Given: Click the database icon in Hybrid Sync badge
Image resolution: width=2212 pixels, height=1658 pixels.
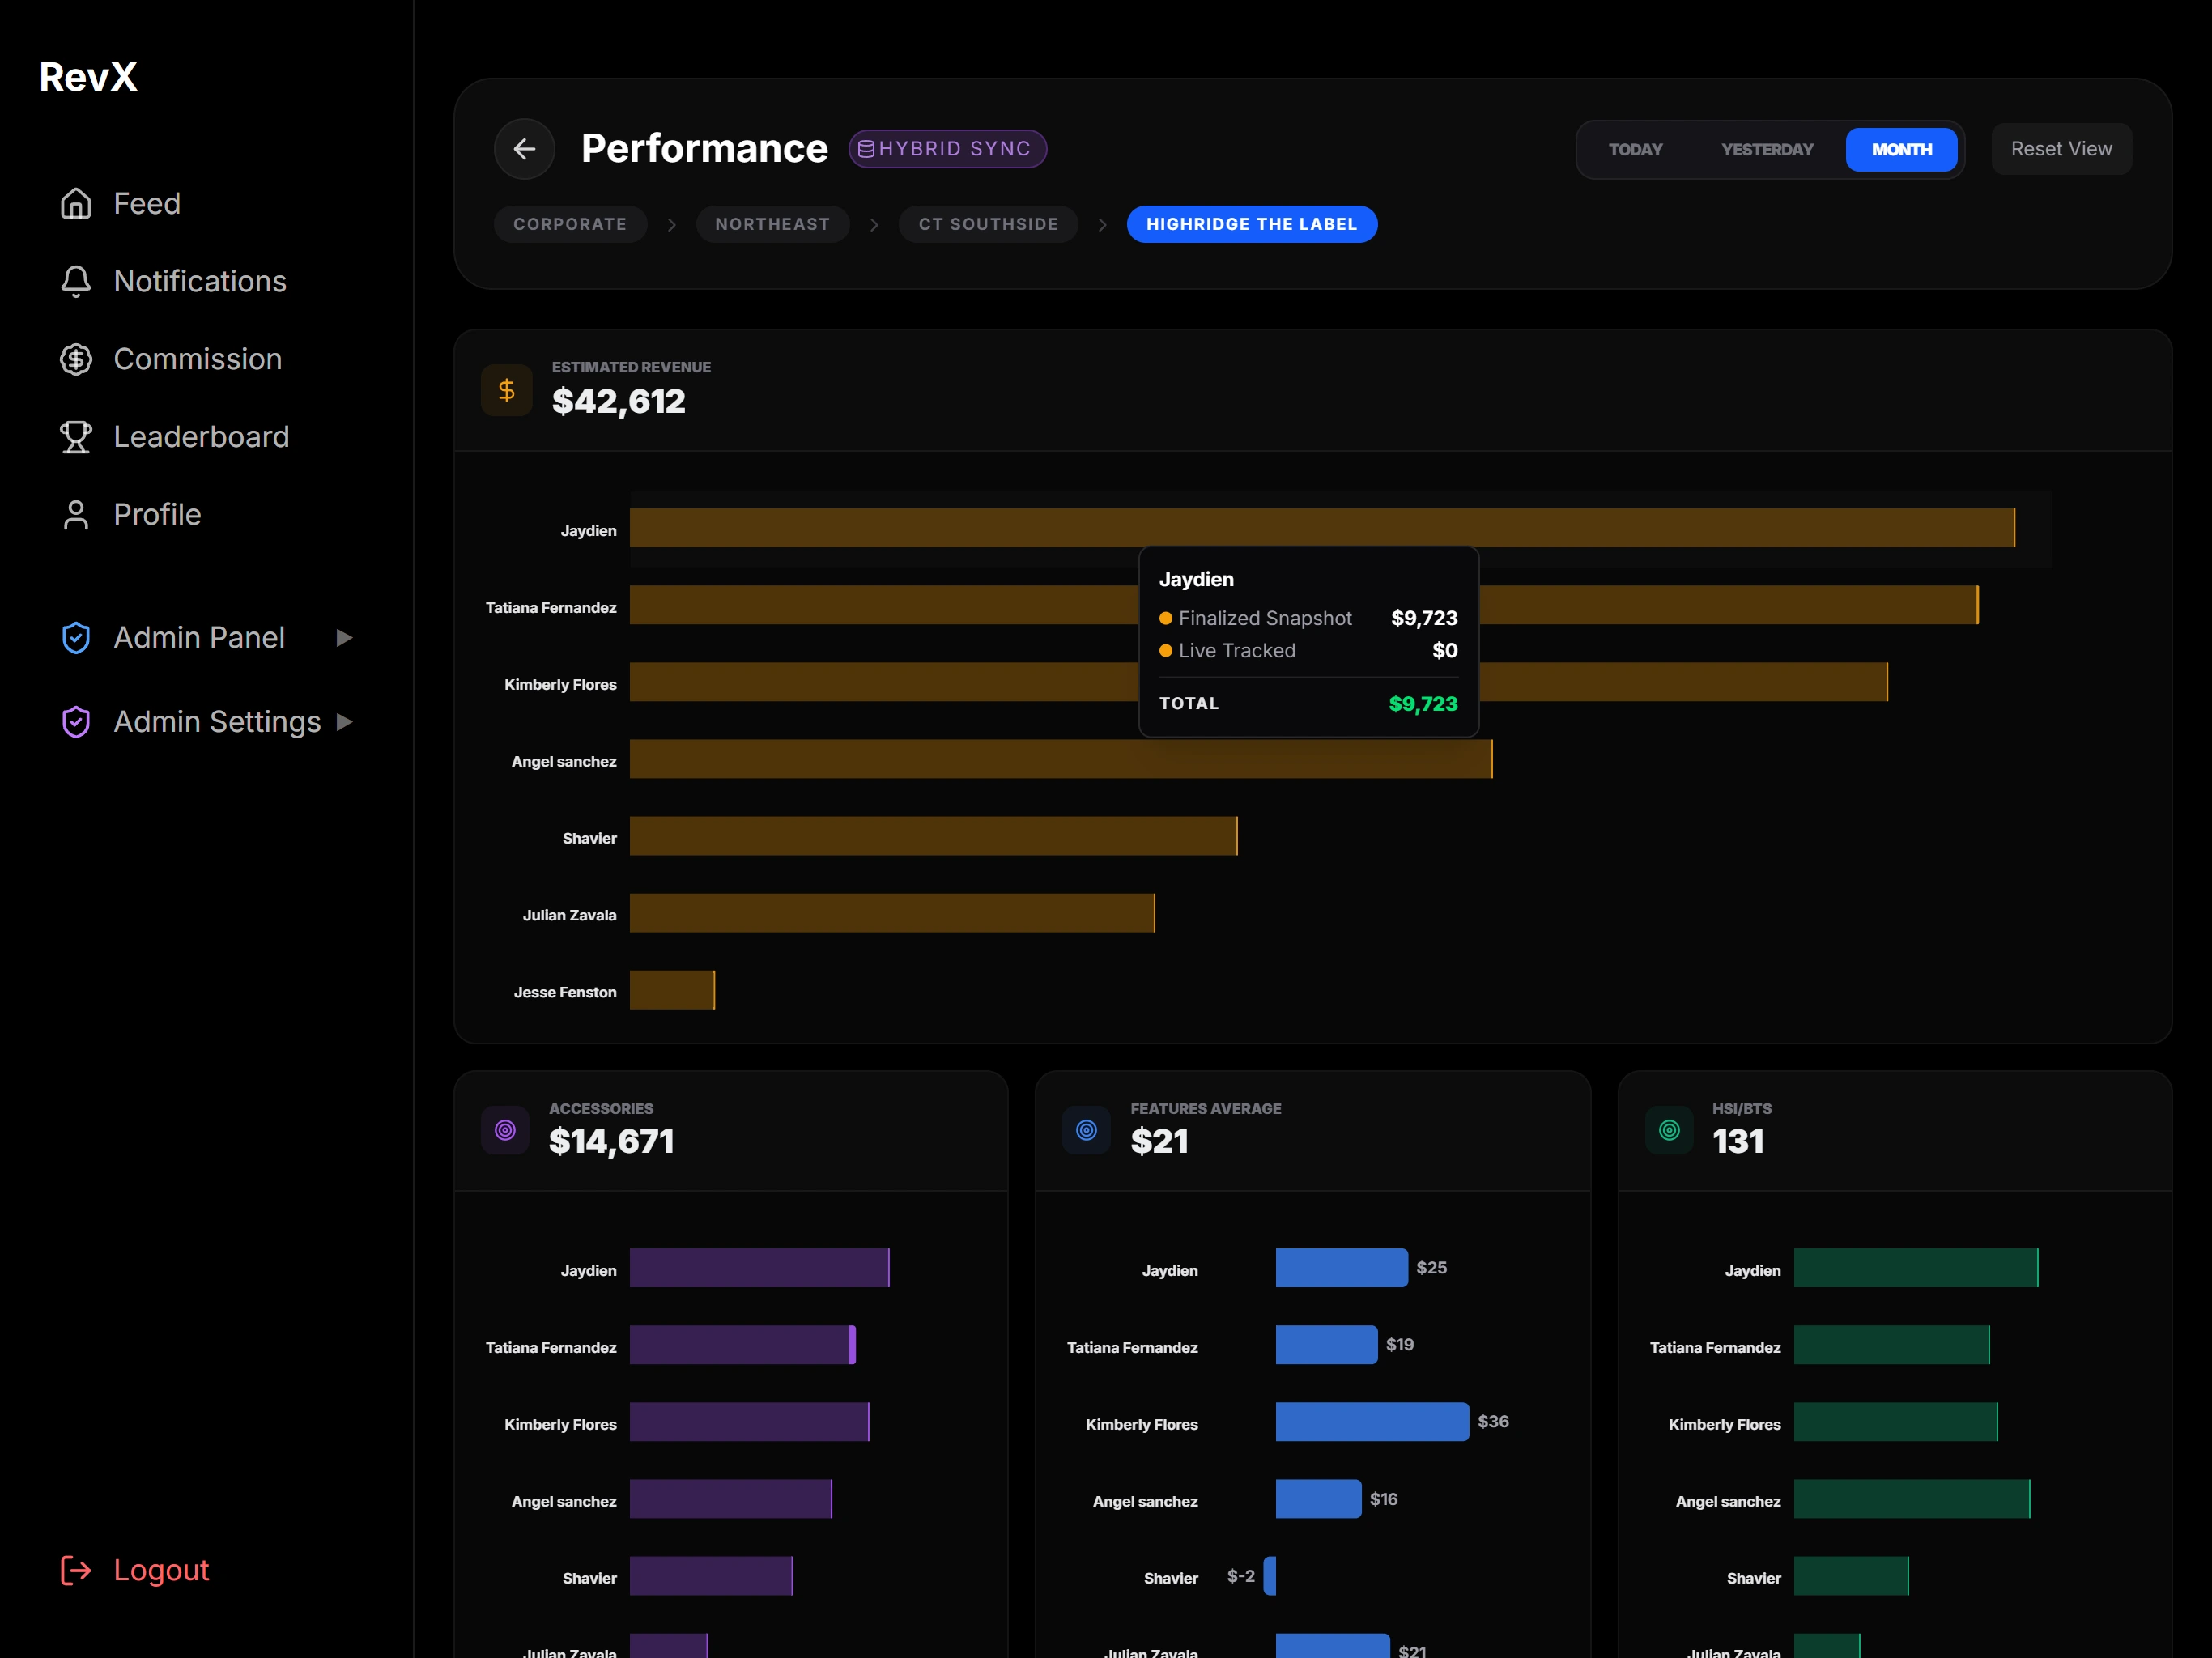Looking at the screenshot, I should tap(866, 149).
